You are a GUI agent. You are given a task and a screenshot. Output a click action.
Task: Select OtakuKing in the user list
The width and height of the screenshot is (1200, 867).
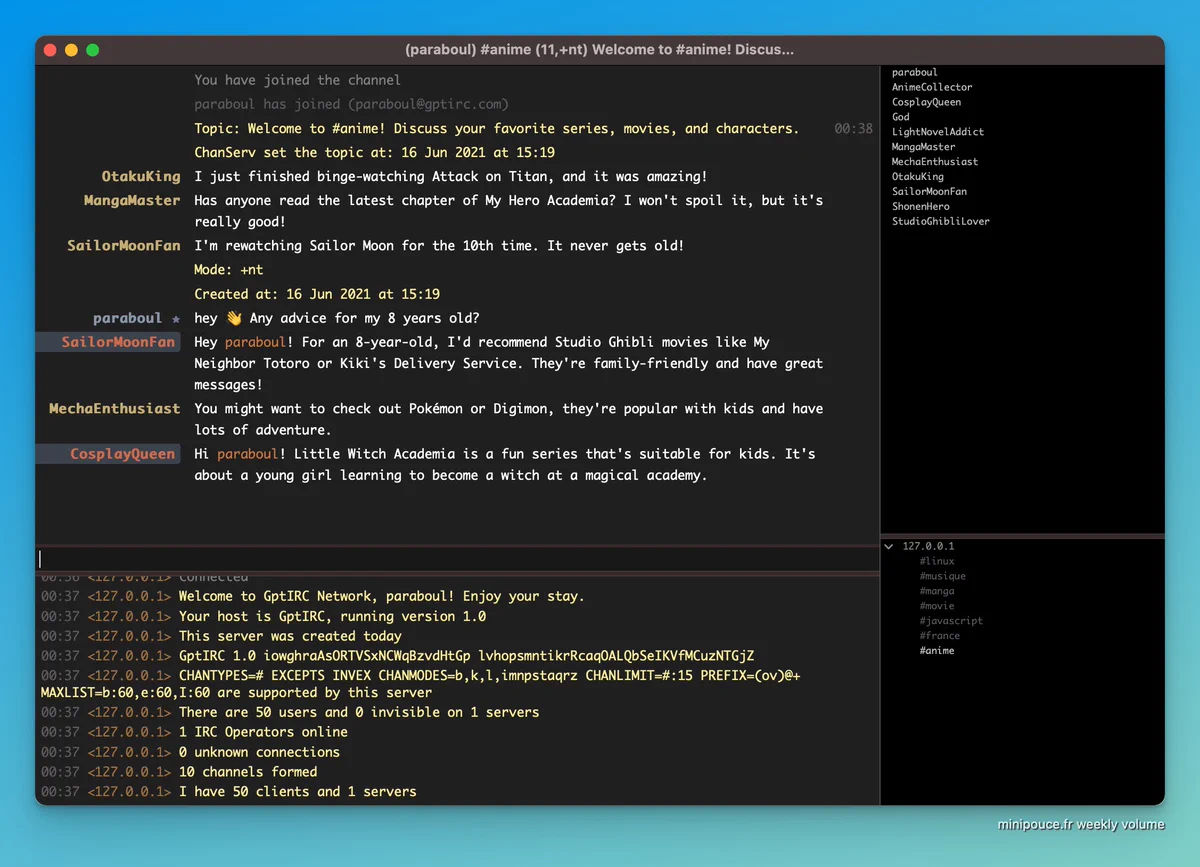pos(918,177)
